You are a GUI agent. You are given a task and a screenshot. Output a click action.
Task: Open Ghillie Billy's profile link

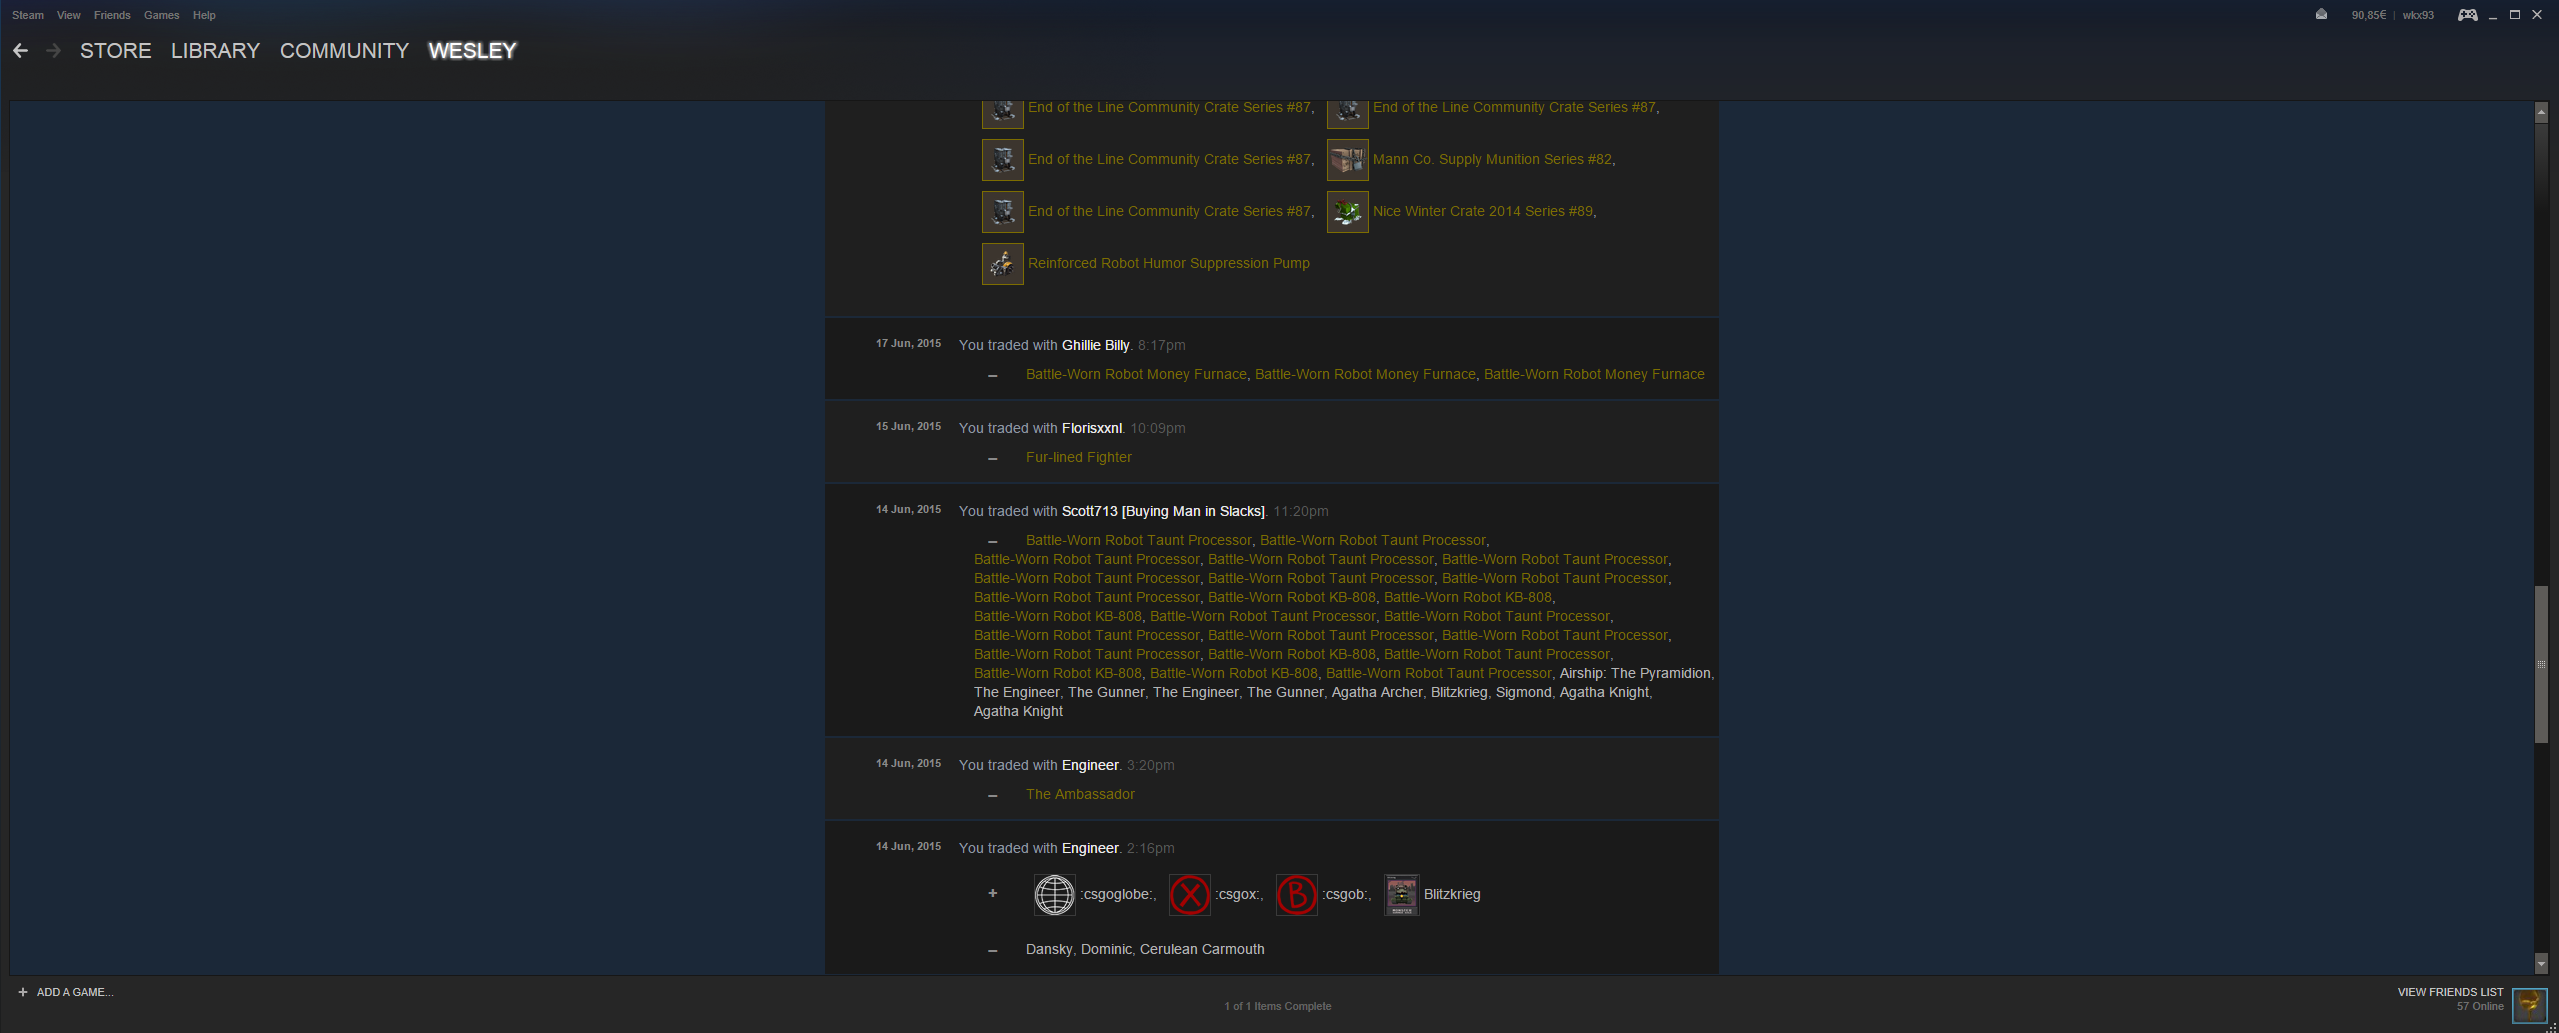click(x=1095, y=345)
